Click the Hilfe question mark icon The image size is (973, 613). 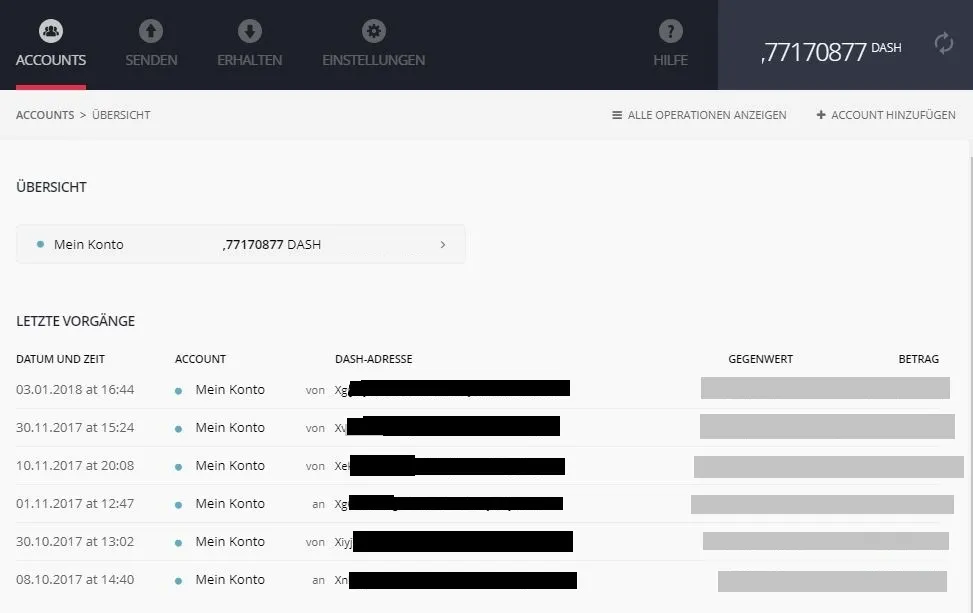(x=670, y=31)
